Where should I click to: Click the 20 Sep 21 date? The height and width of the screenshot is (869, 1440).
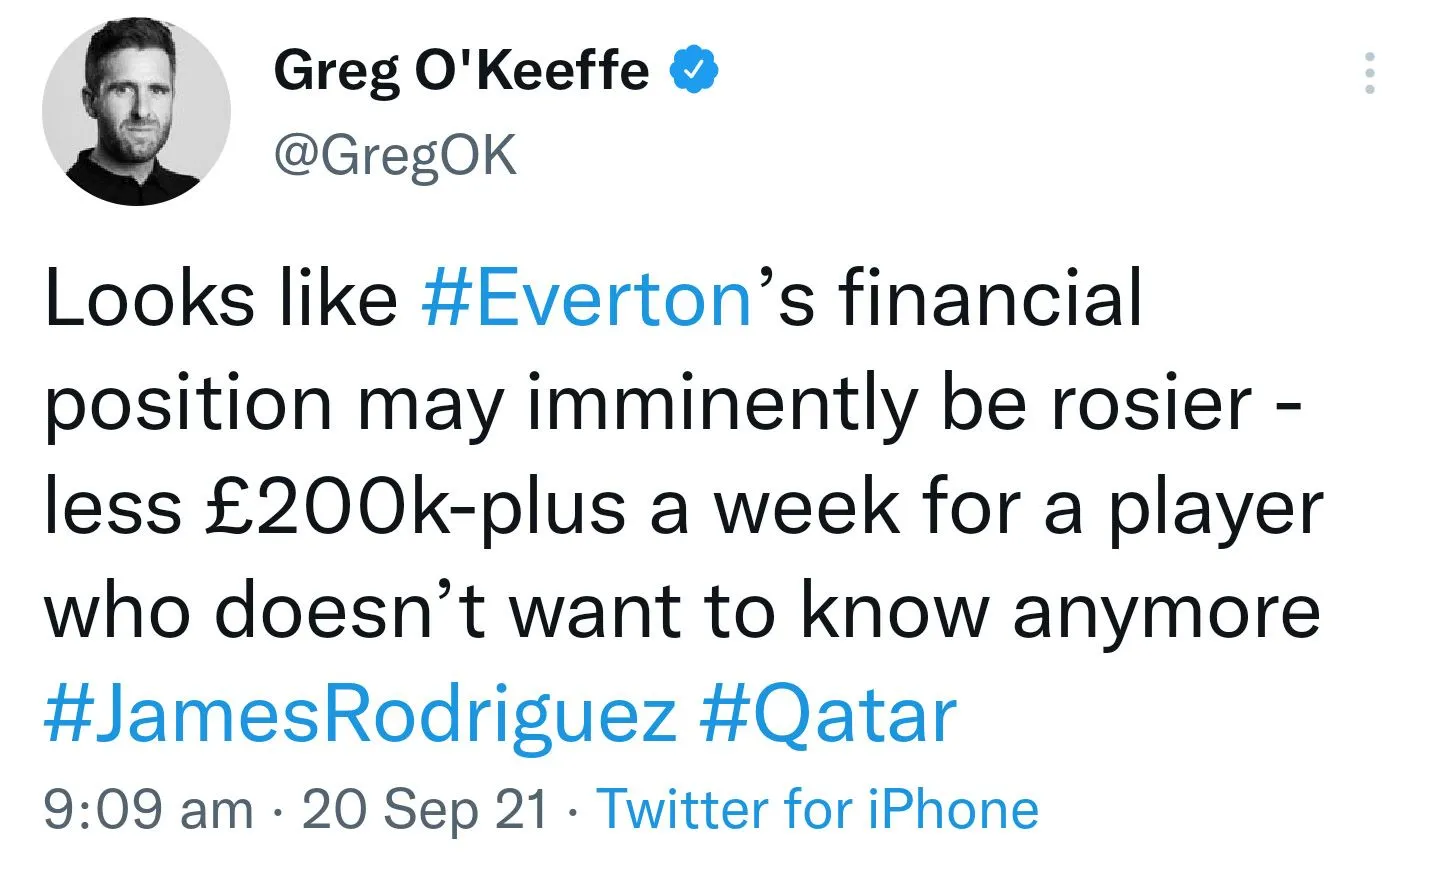[425, 808]
